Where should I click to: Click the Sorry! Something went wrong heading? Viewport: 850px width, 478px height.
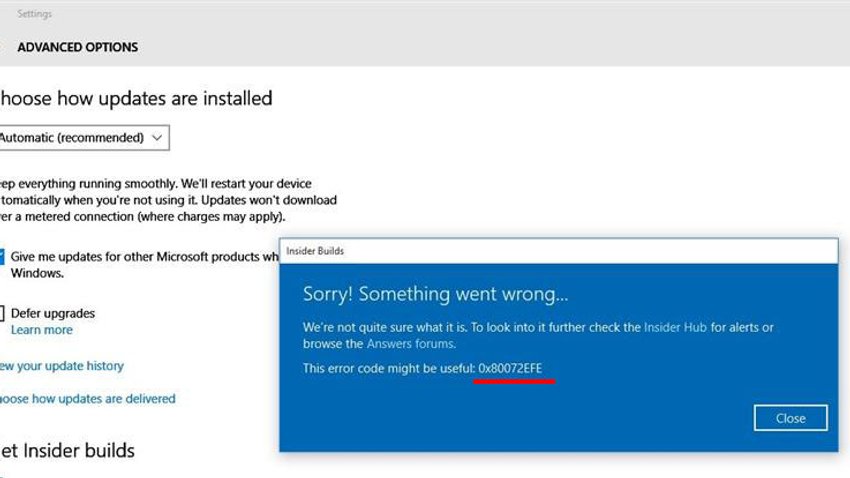click(435, 294)
